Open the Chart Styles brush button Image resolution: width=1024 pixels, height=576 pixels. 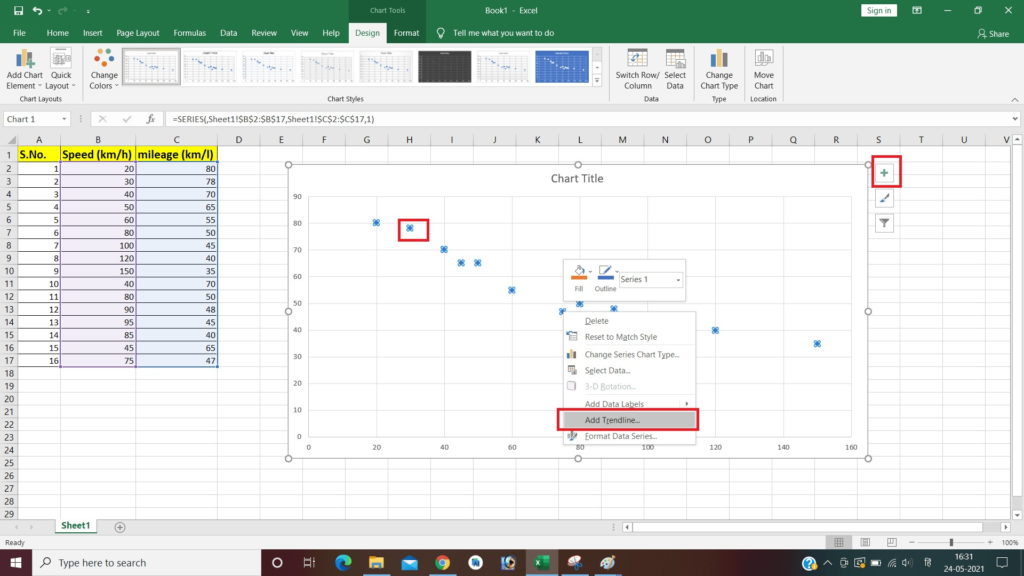pyautogui.click(x=884, y=199)
